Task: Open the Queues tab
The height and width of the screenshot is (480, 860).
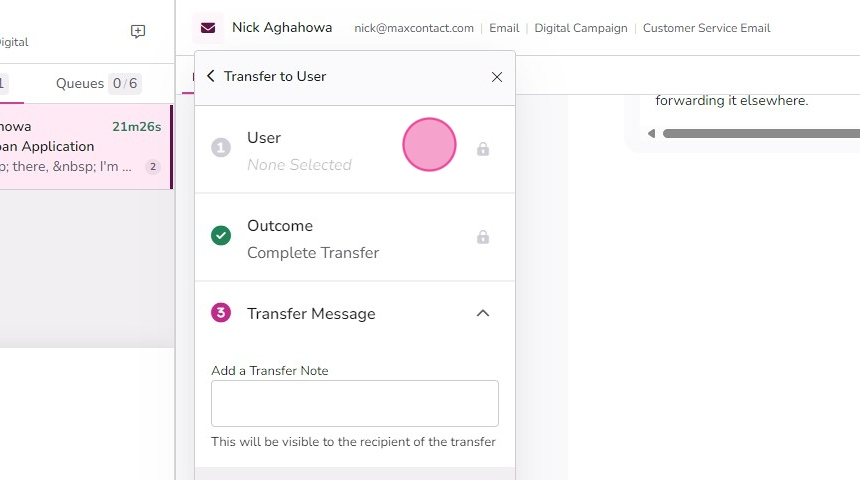Action: tap(99, 83)
